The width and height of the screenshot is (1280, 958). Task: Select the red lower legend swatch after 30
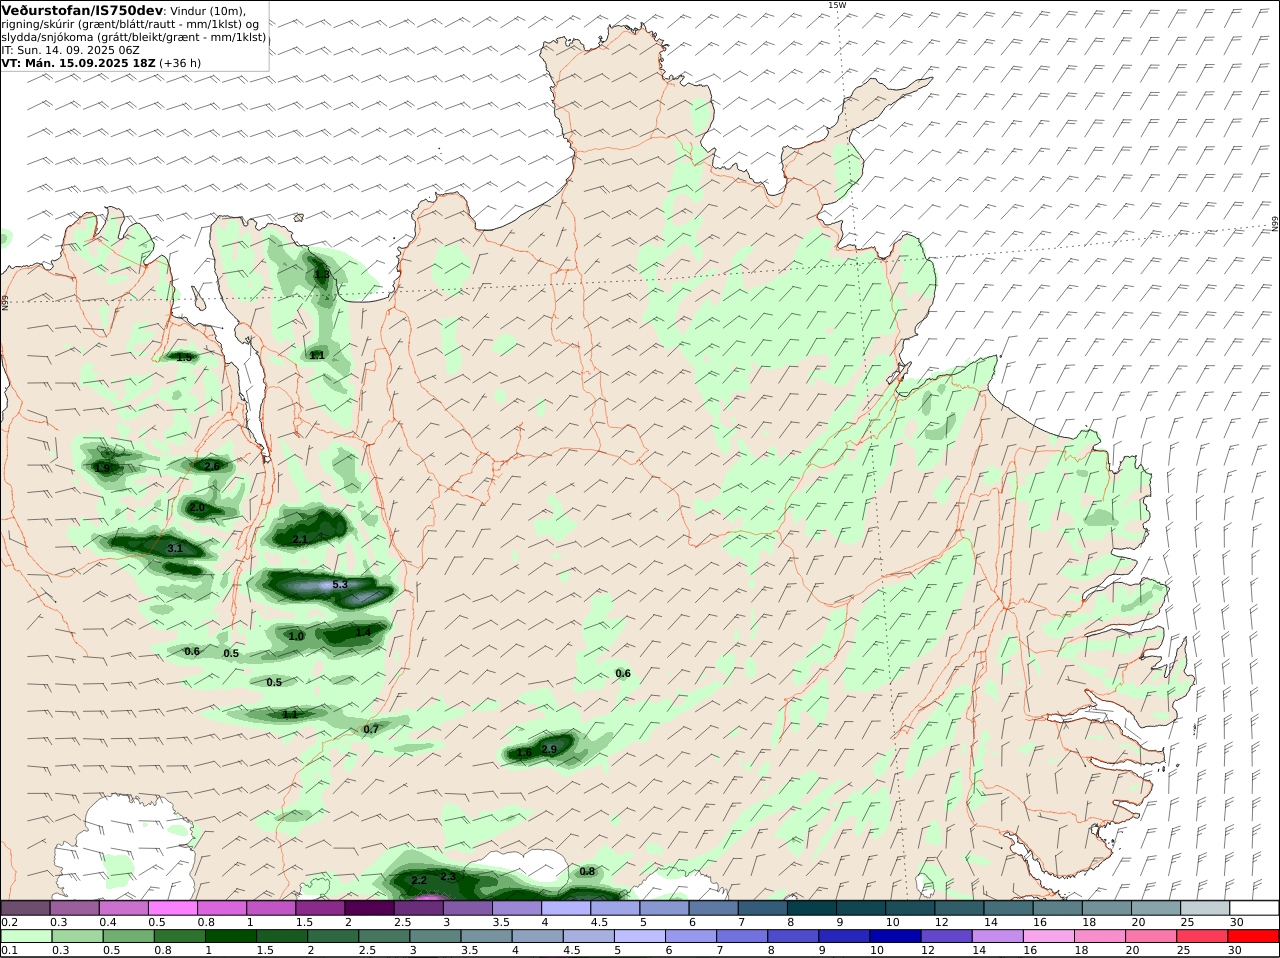[1255, 937]
